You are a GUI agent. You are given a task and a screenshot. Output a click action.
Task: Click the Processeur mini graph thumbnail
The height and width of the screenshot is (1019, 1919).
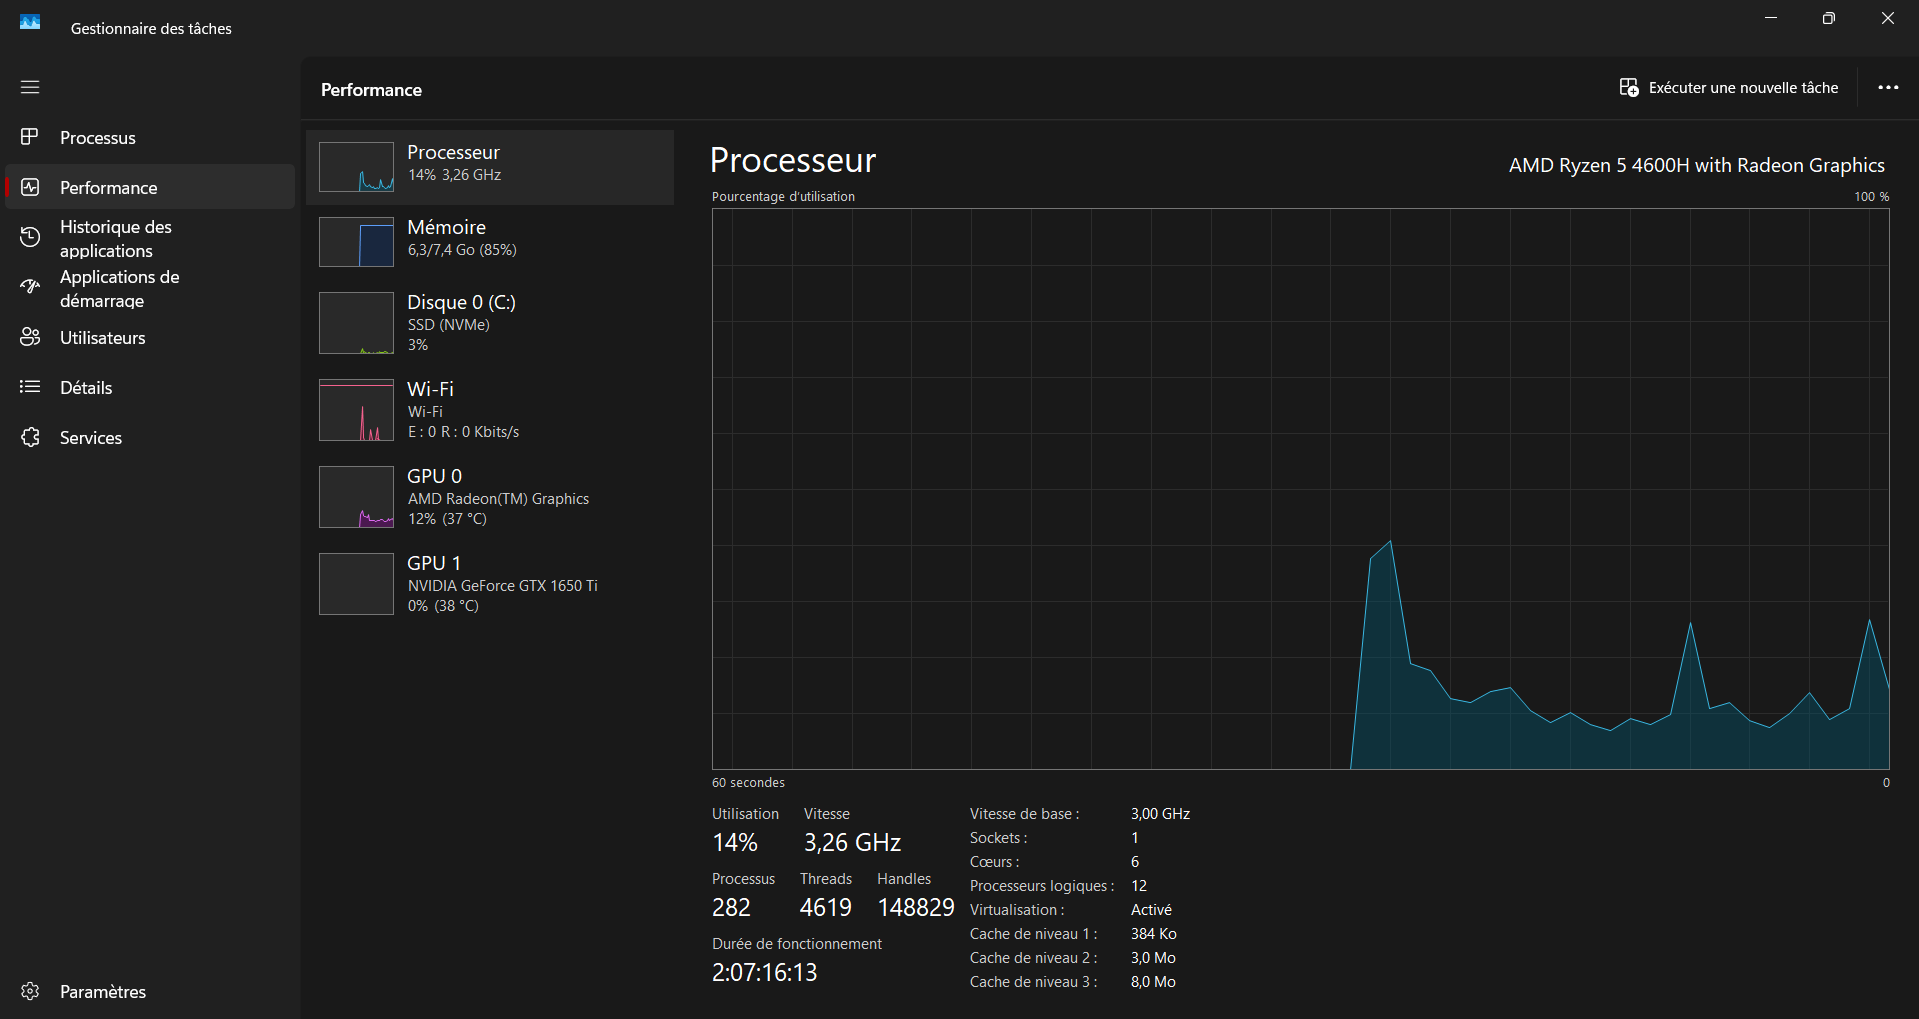tap(356, 167)
